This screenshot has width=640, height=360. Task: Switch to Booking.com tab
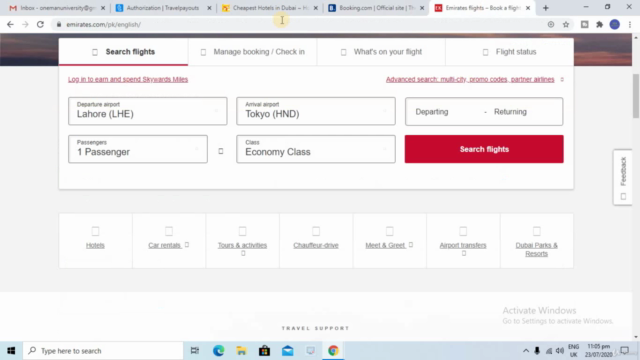click(376, 8)
